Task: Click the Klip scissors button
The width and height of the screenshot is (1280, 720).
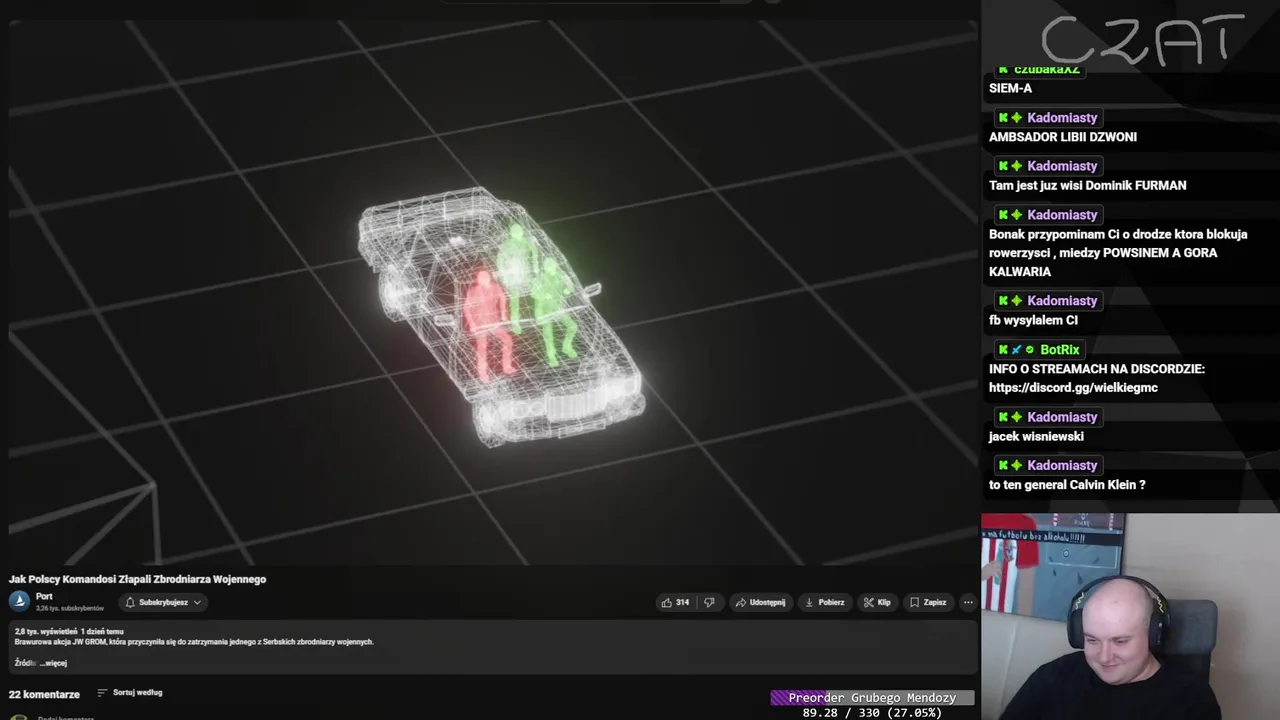Action: click(x=877, y=602)
